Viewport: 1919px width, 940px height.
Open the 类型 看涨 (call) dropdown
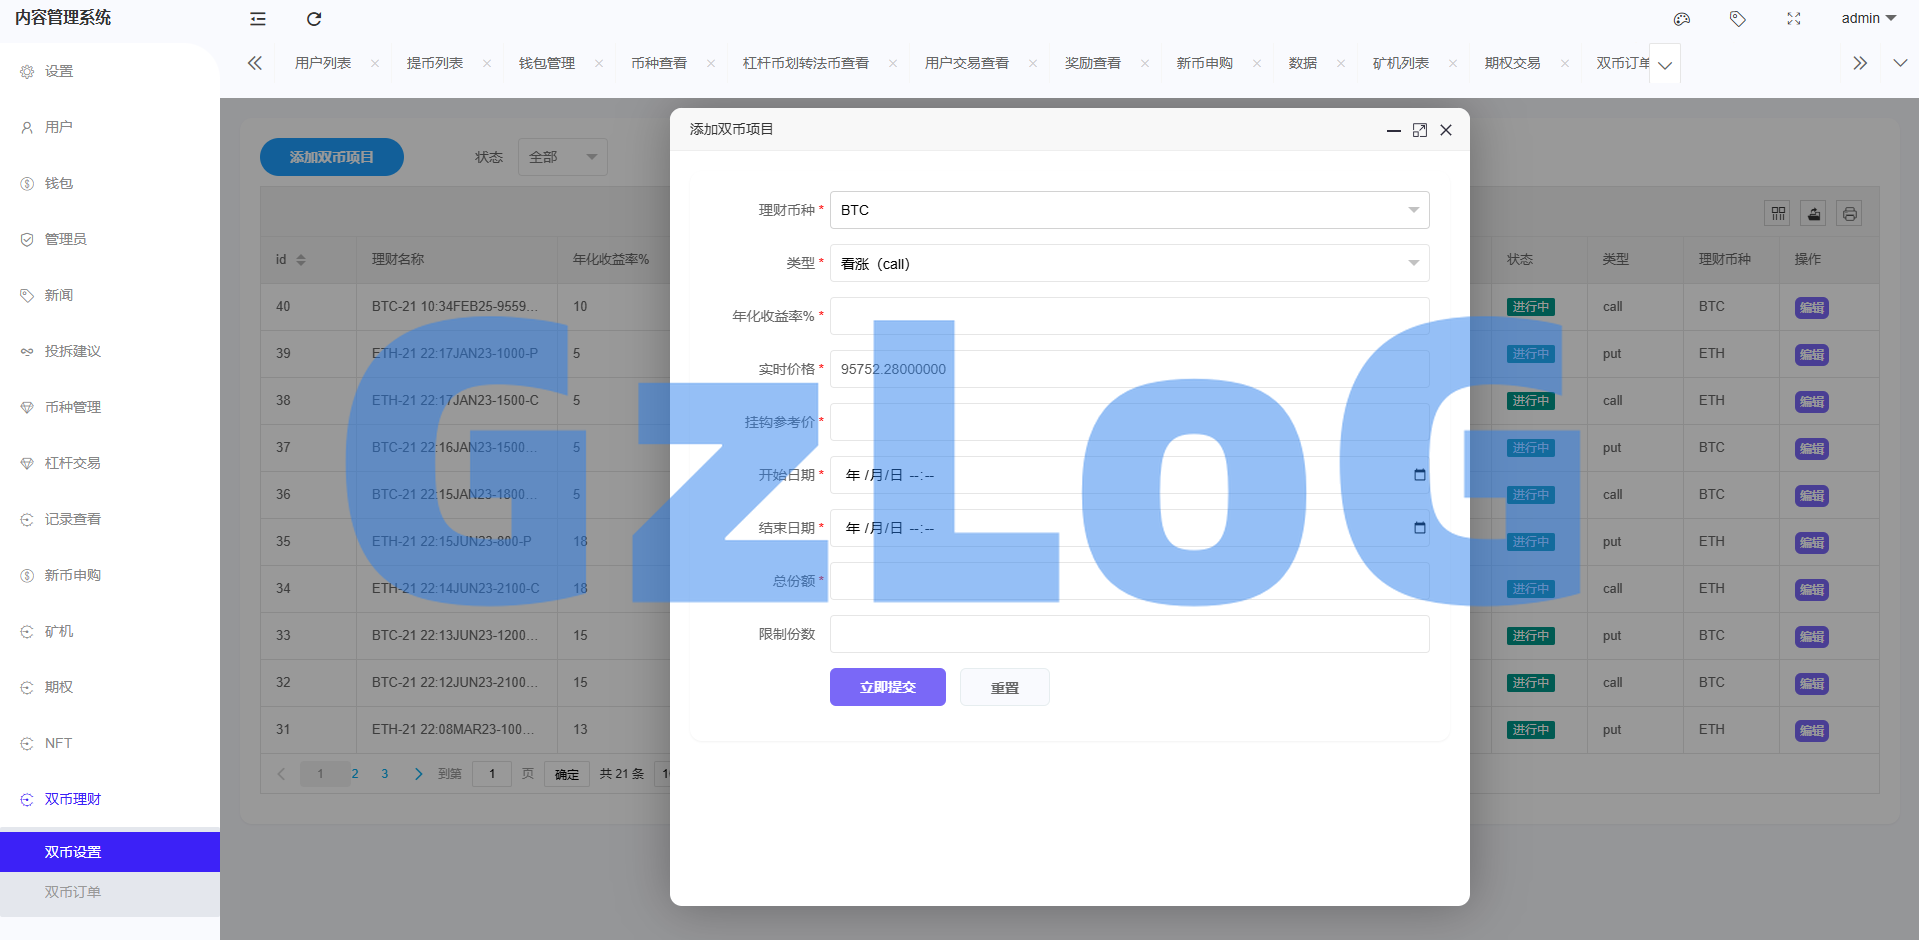(x=1128, y=264)
